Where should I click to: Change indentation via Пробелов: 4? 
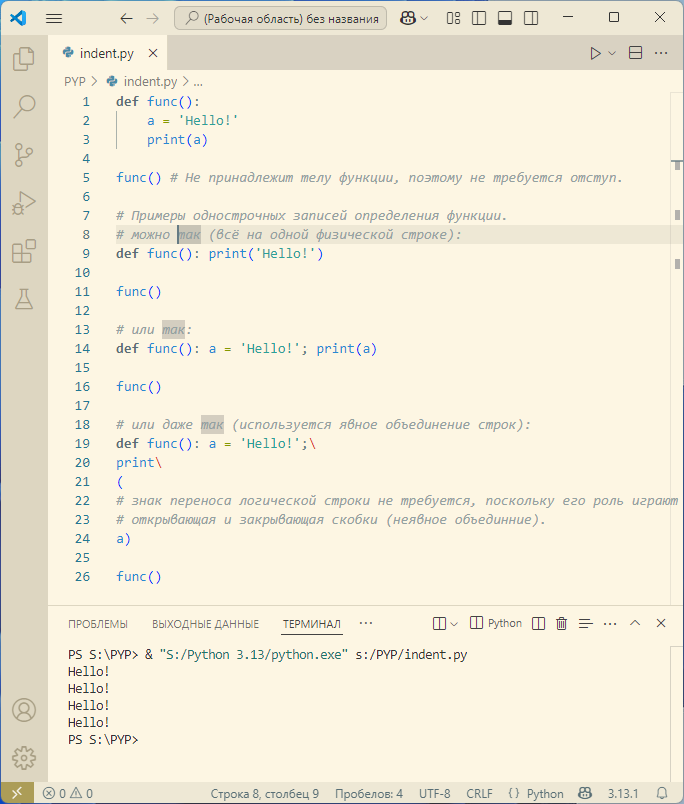pos(369,793)
